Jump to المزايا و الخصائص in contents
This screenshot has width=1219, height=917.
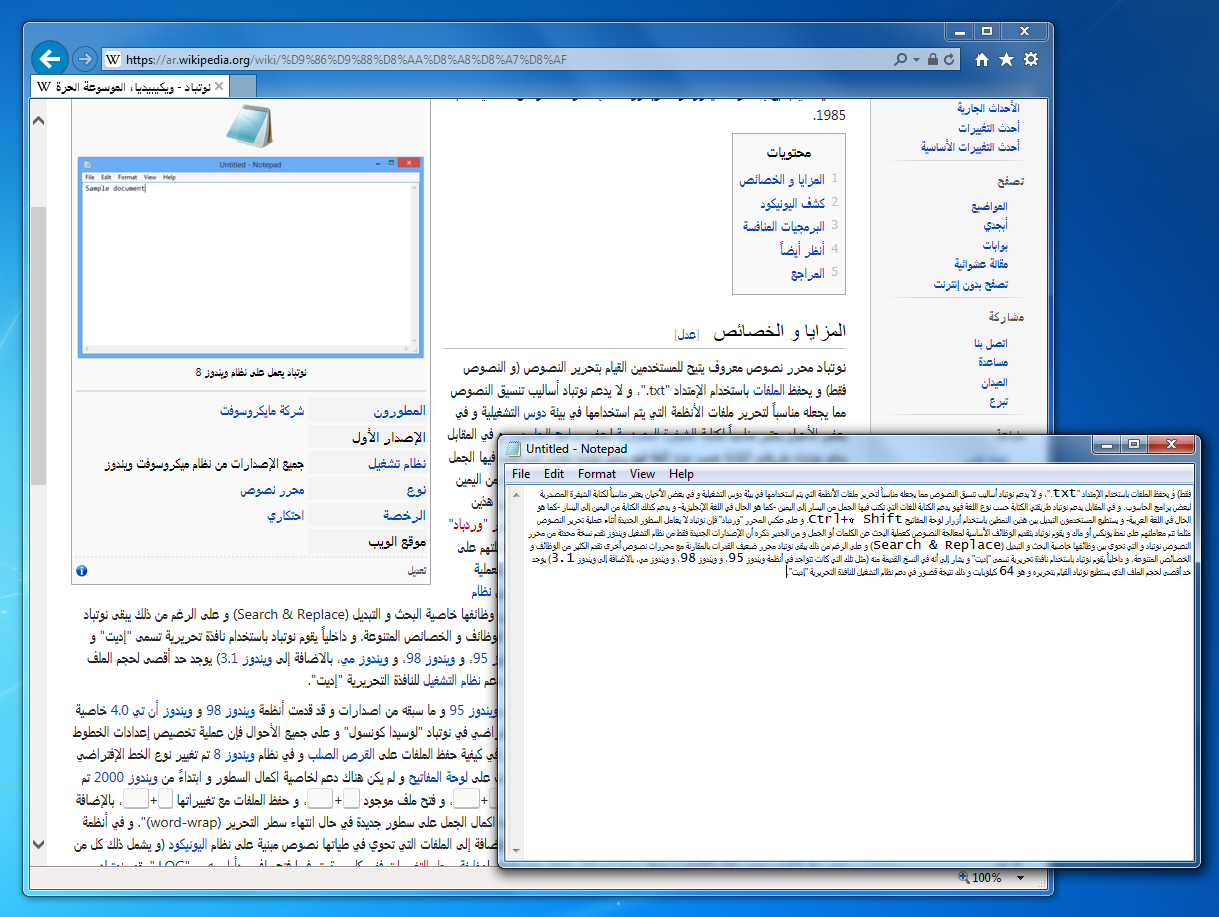[782, 180]
